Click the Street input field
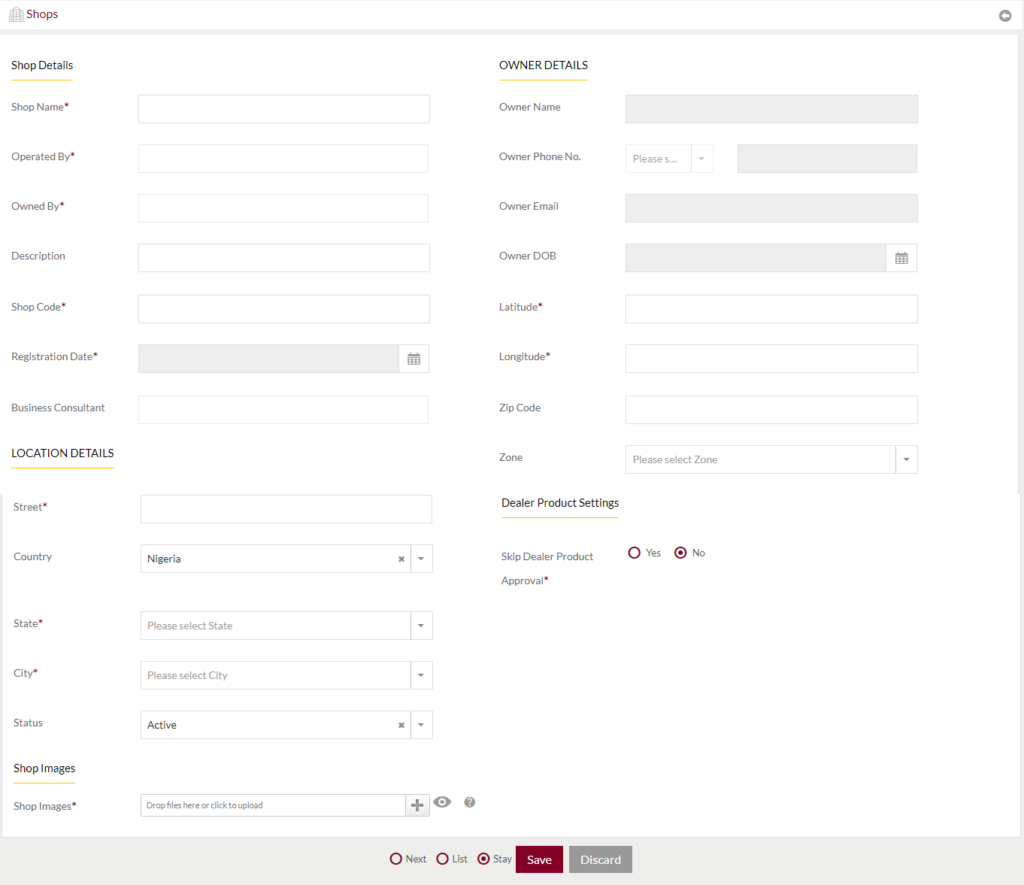Image resolution: width=1024 pixels, height=885 pixels. click(286, 509)
